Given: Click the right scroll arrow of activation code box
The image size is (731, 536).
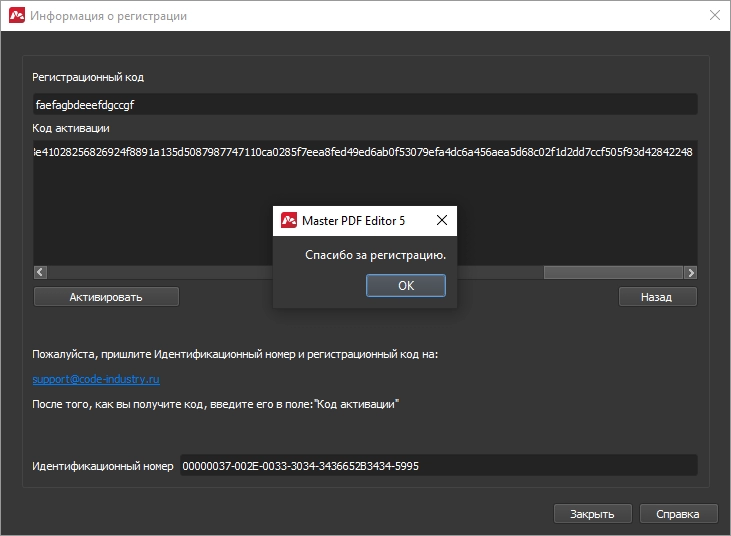Looking at the screenshot, I should 690,272.
